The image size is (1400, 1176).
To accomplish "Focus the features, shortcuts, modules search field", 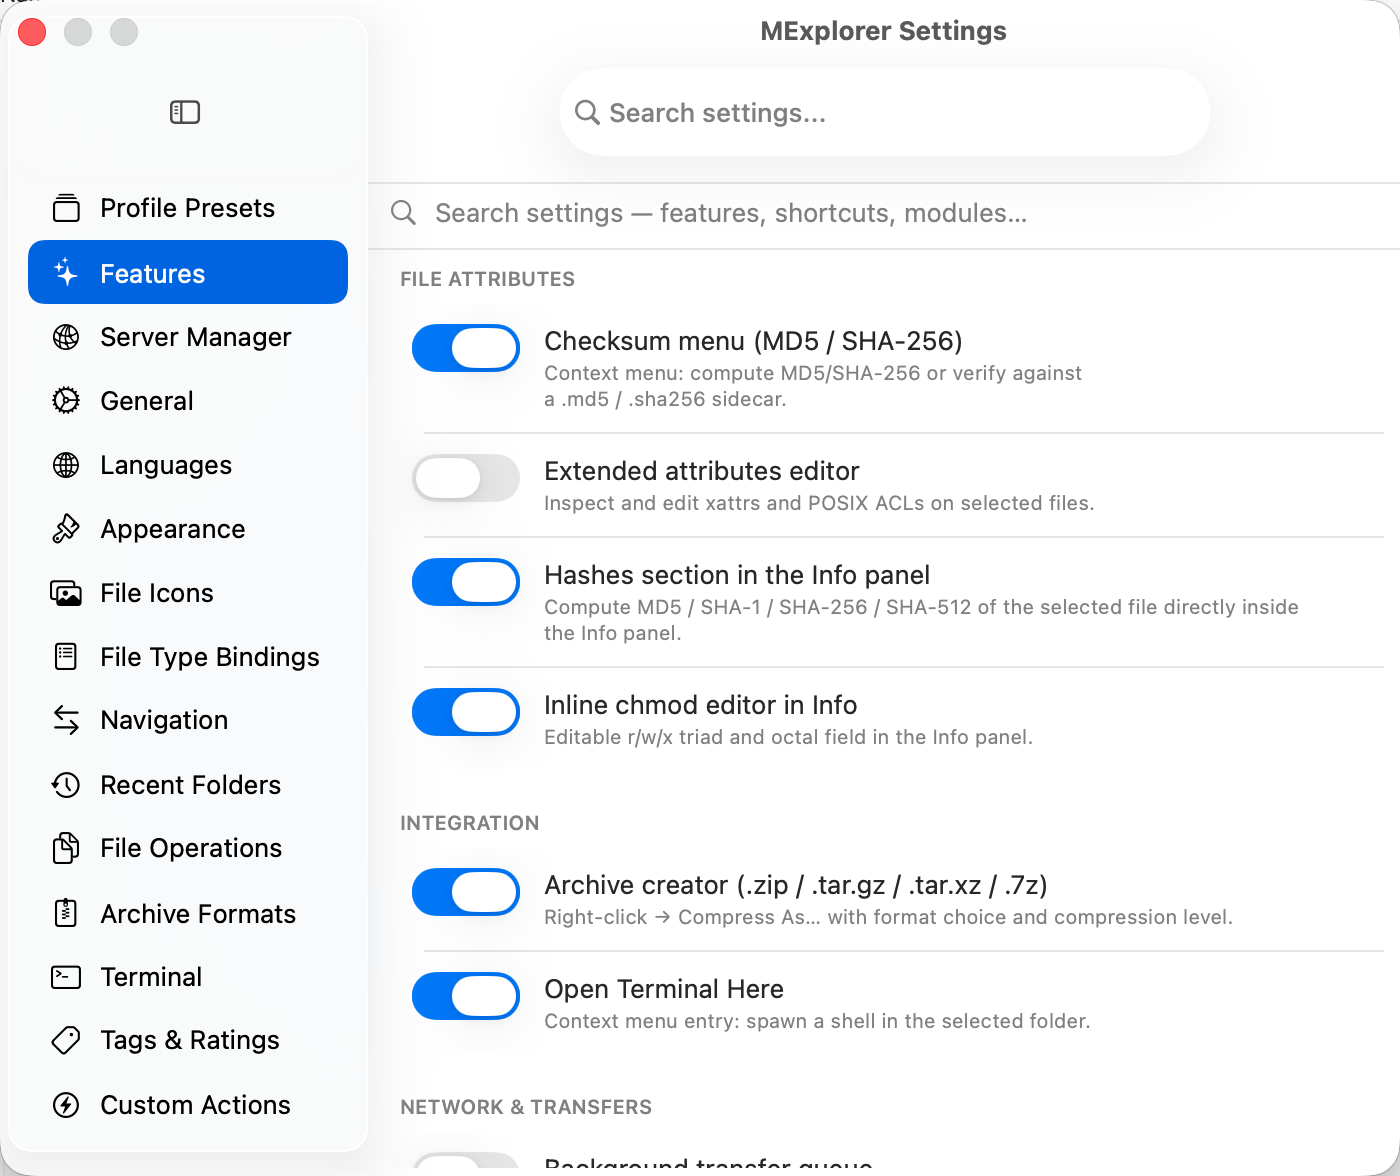I will [x=885, y=213].
